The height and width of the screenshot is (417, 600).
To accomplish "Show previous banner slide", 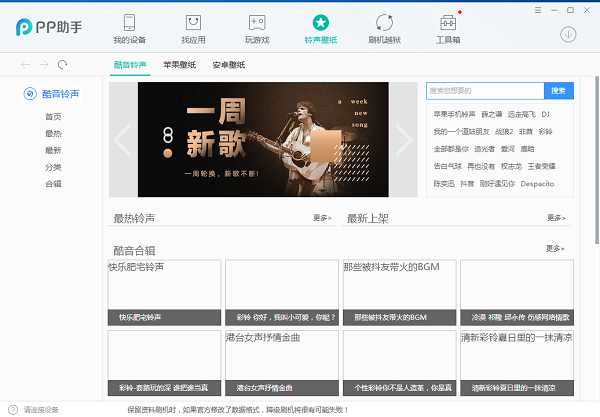I will point(123,140).
